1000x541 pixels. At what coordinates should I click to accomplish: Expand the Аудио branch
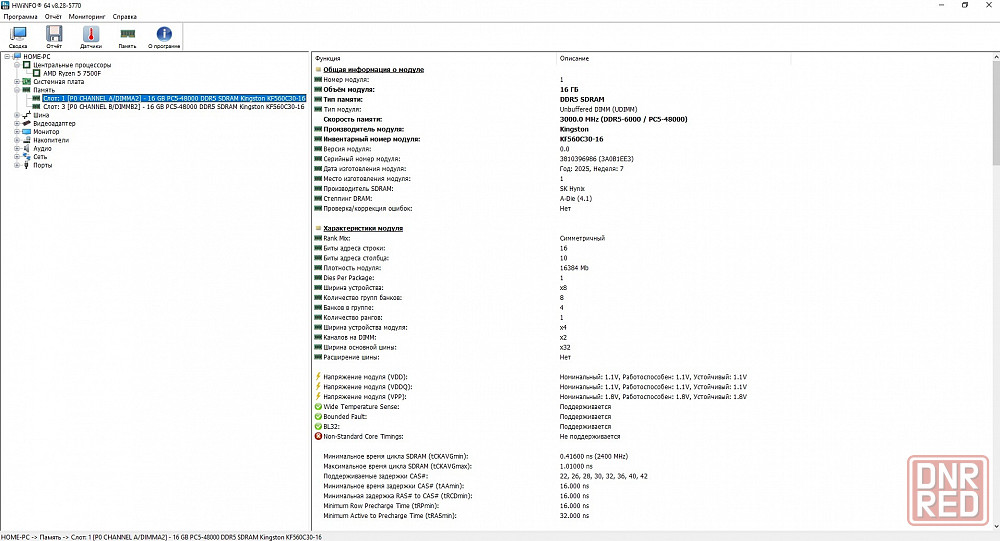click(17, 148)
